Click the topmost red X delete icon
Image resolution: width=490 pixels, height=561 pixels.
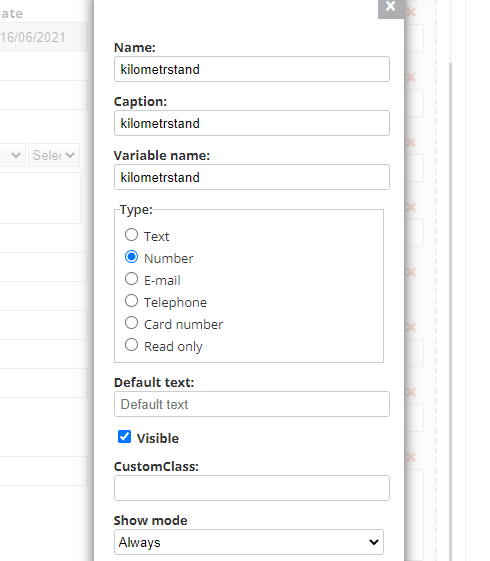411,13
